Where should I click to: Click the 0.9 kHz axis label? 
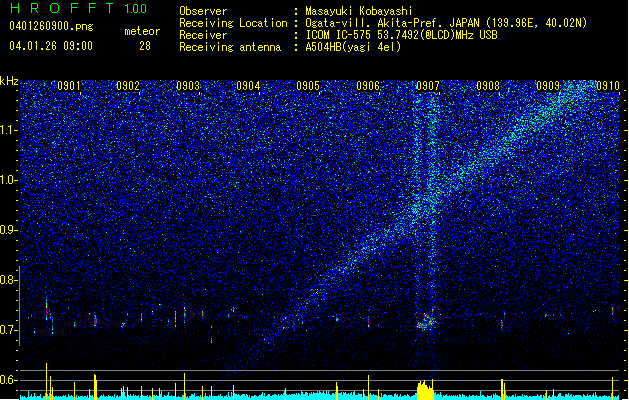pyautogui.click(x=9, y=230)
